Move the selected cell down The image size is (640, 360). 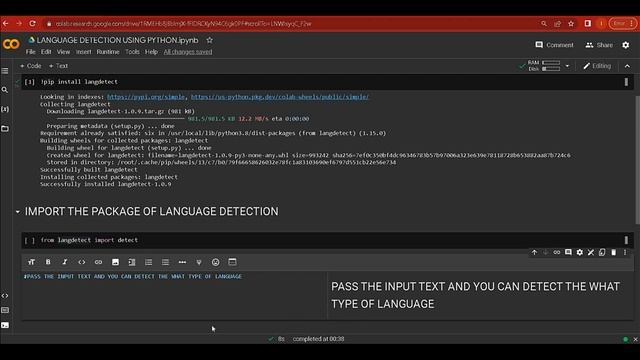coord(545,253)
